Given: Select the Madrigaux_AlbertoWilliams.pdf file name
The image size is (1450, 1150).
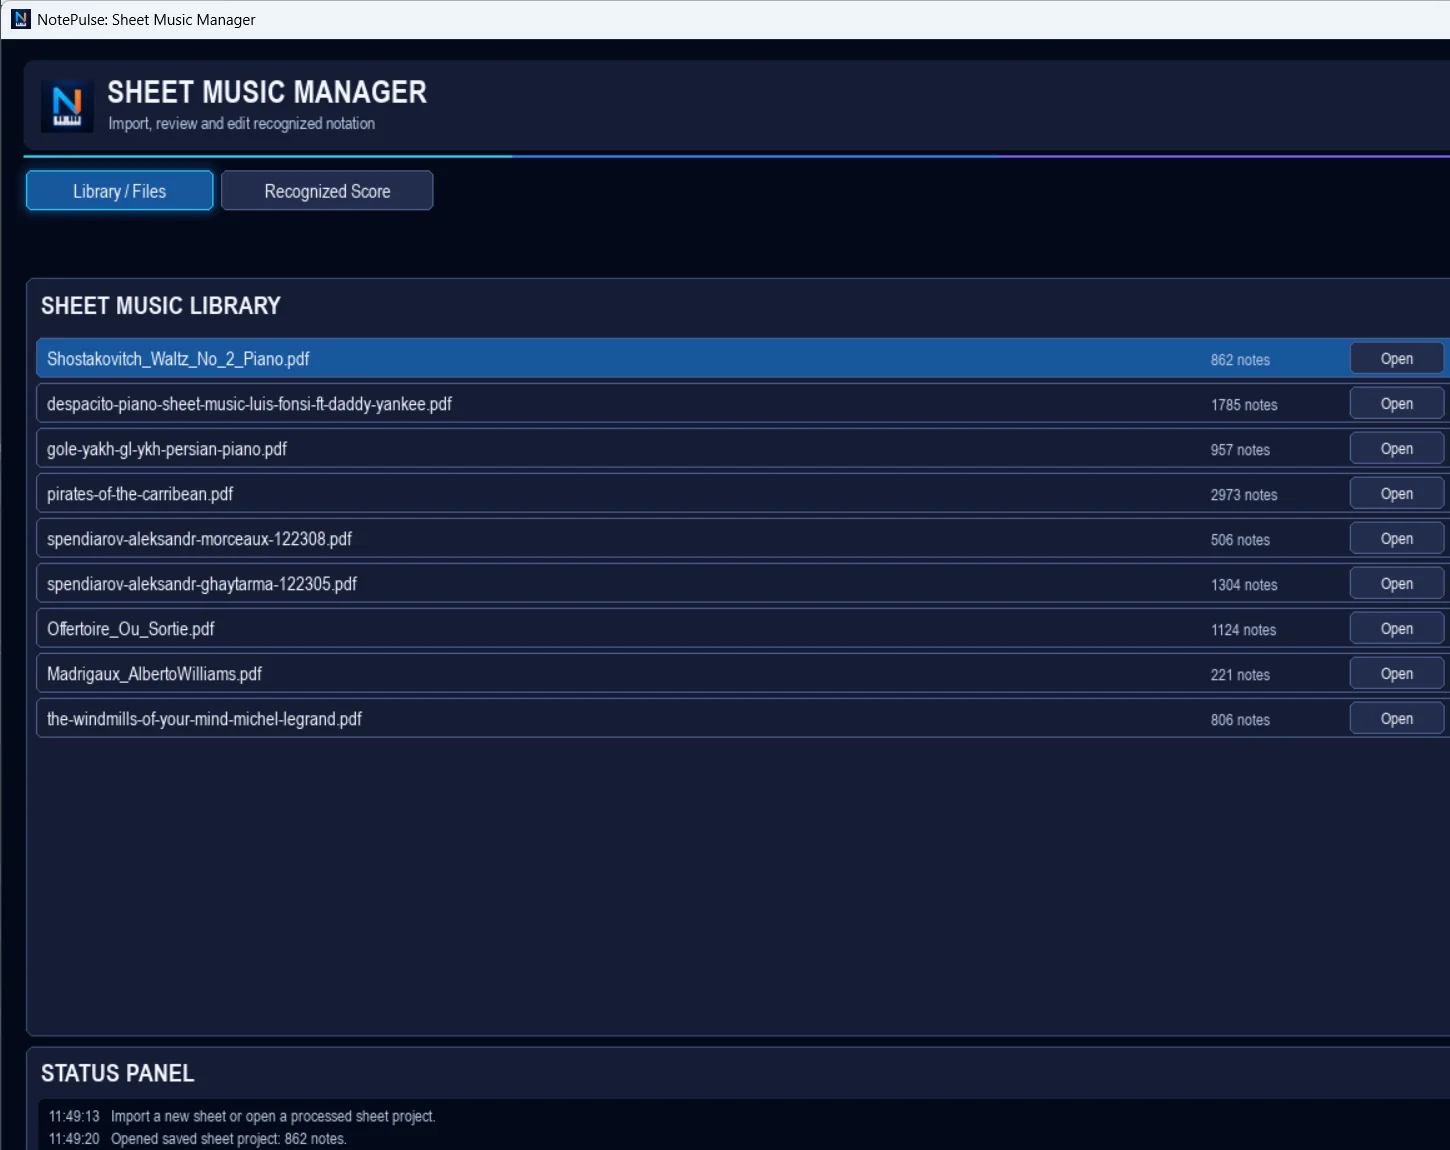Looking at the screenshot, I should [154, 674].
